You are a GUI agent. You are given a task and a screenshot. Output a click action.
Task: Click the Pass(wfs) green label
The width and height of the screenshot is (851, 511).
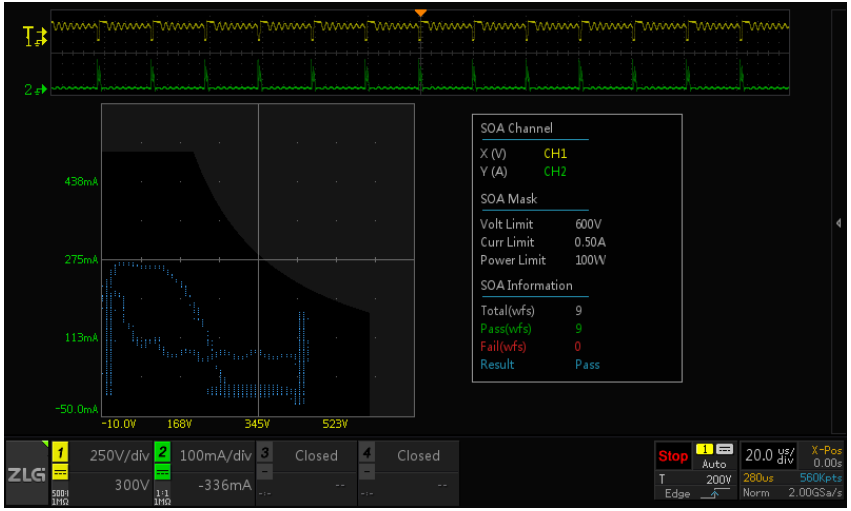coord(506,329)
